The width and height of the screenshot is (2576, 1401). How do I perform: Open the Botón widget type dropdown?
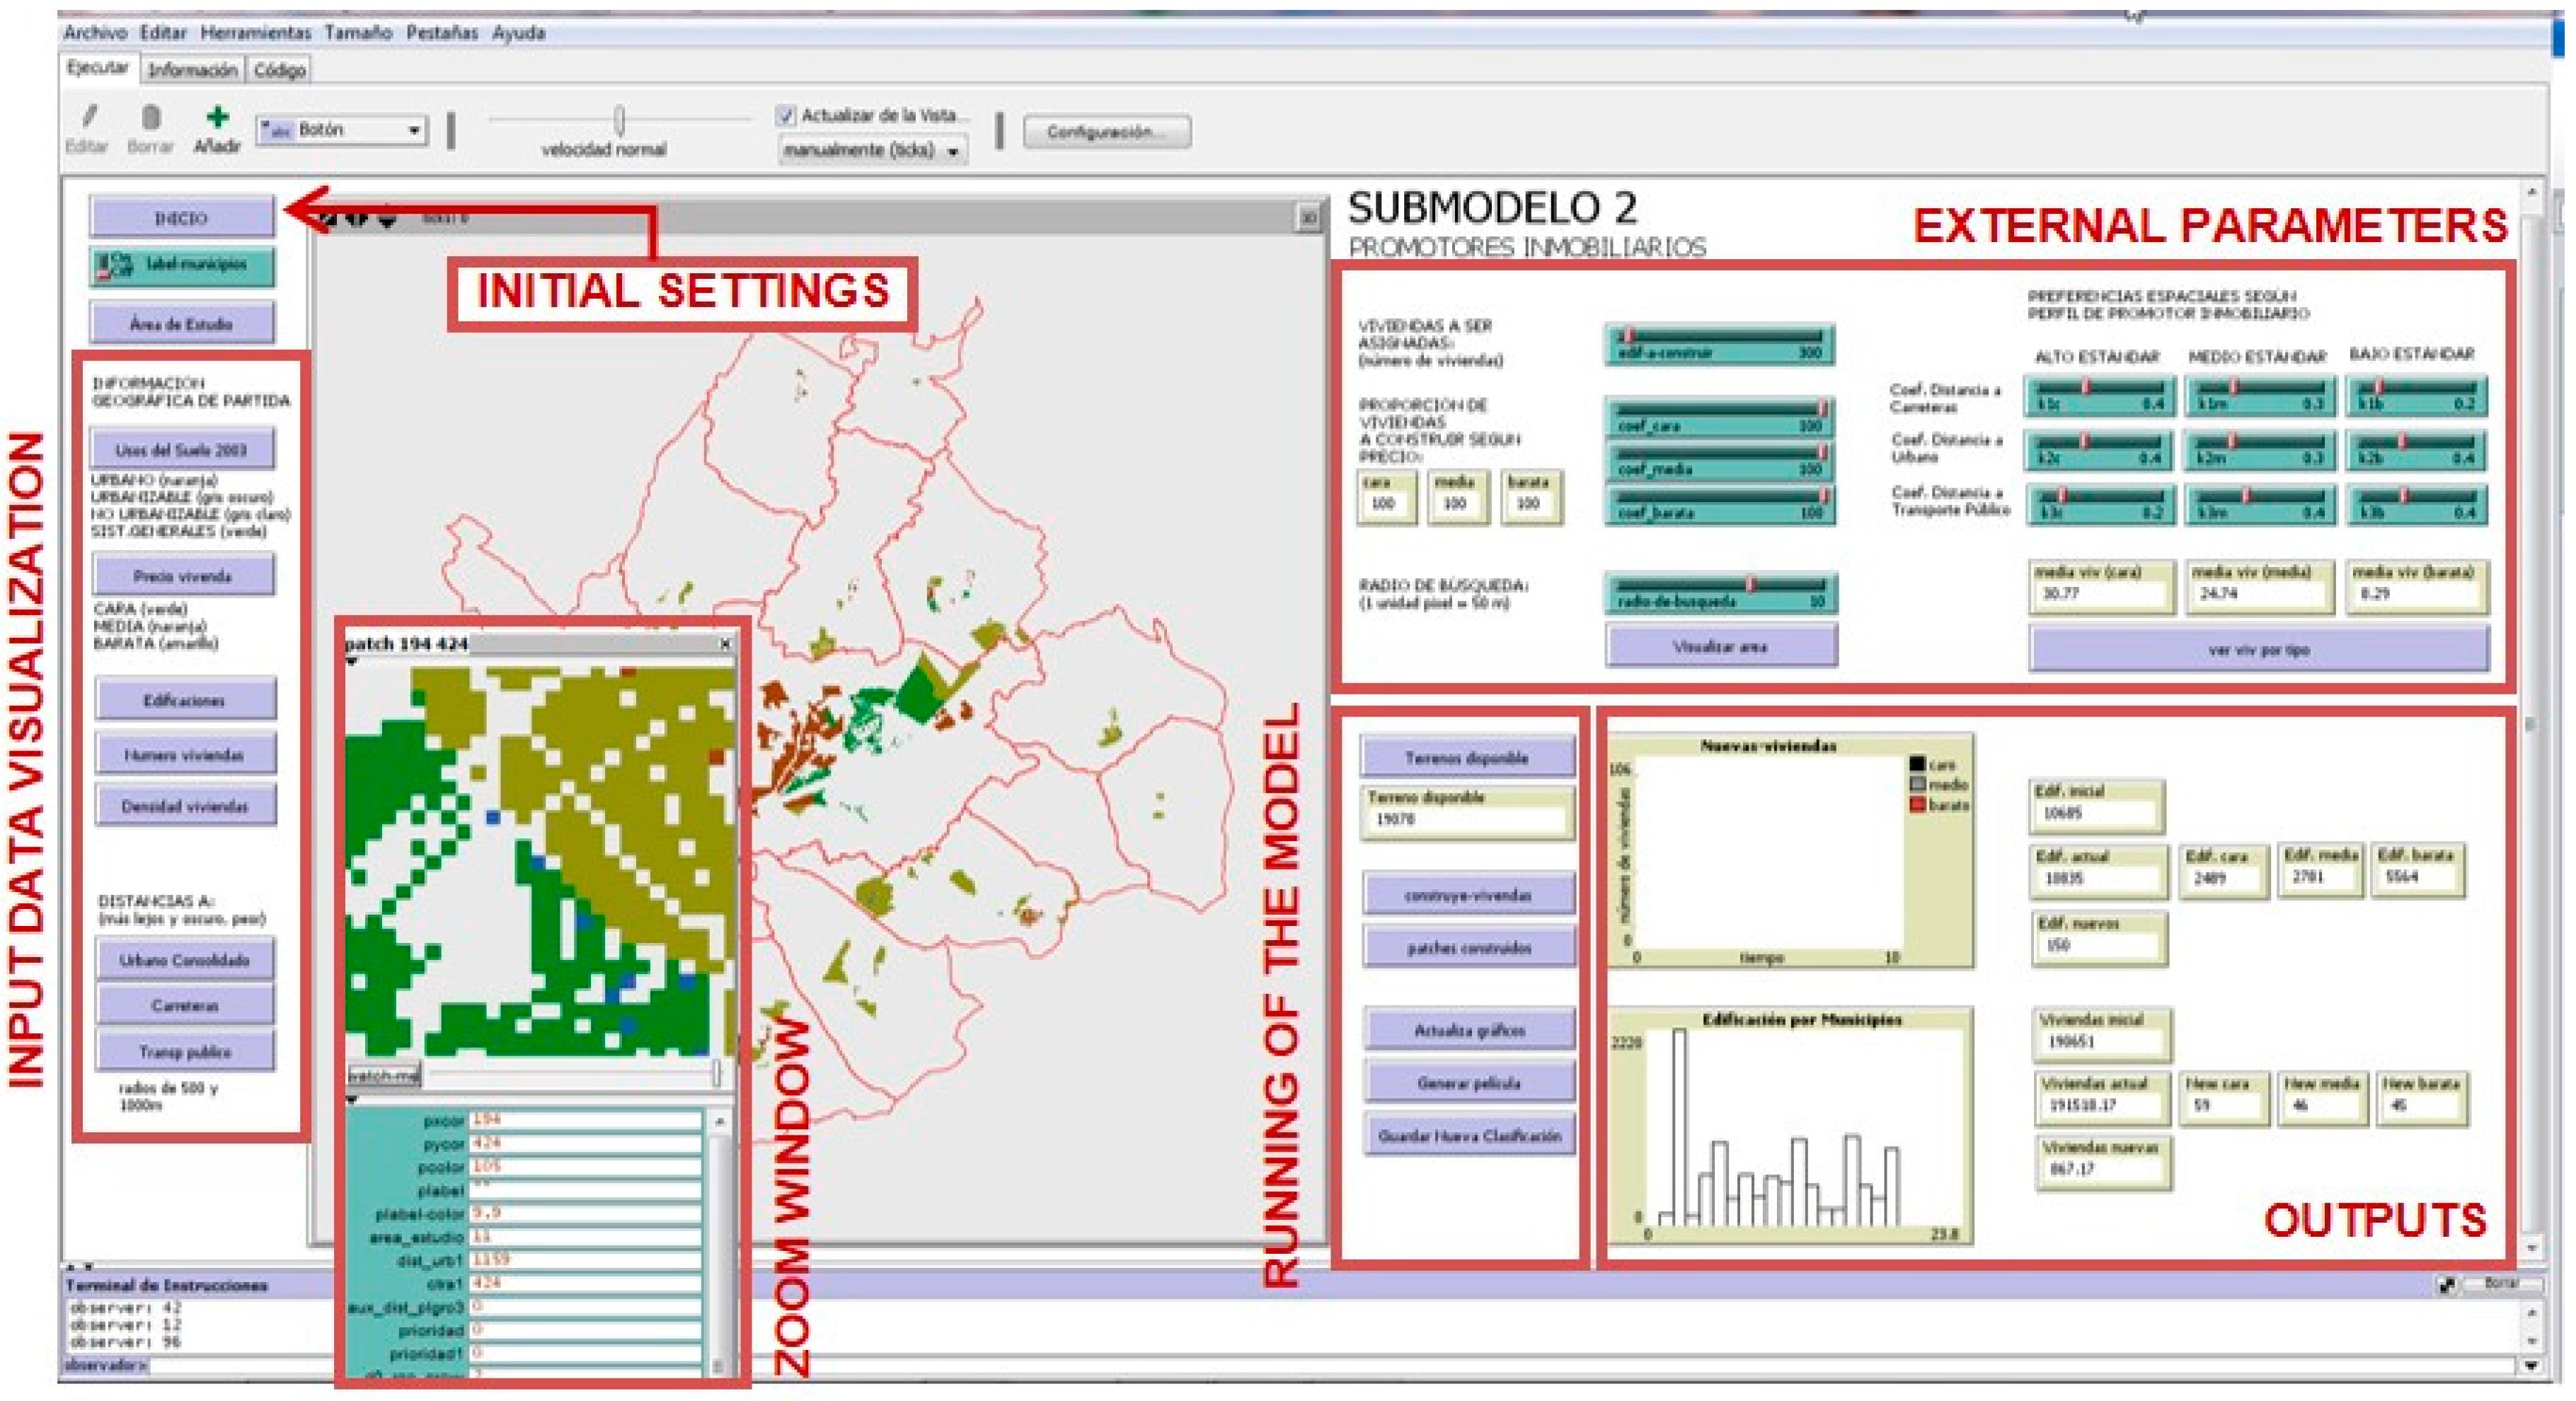(x=342, y=130)
